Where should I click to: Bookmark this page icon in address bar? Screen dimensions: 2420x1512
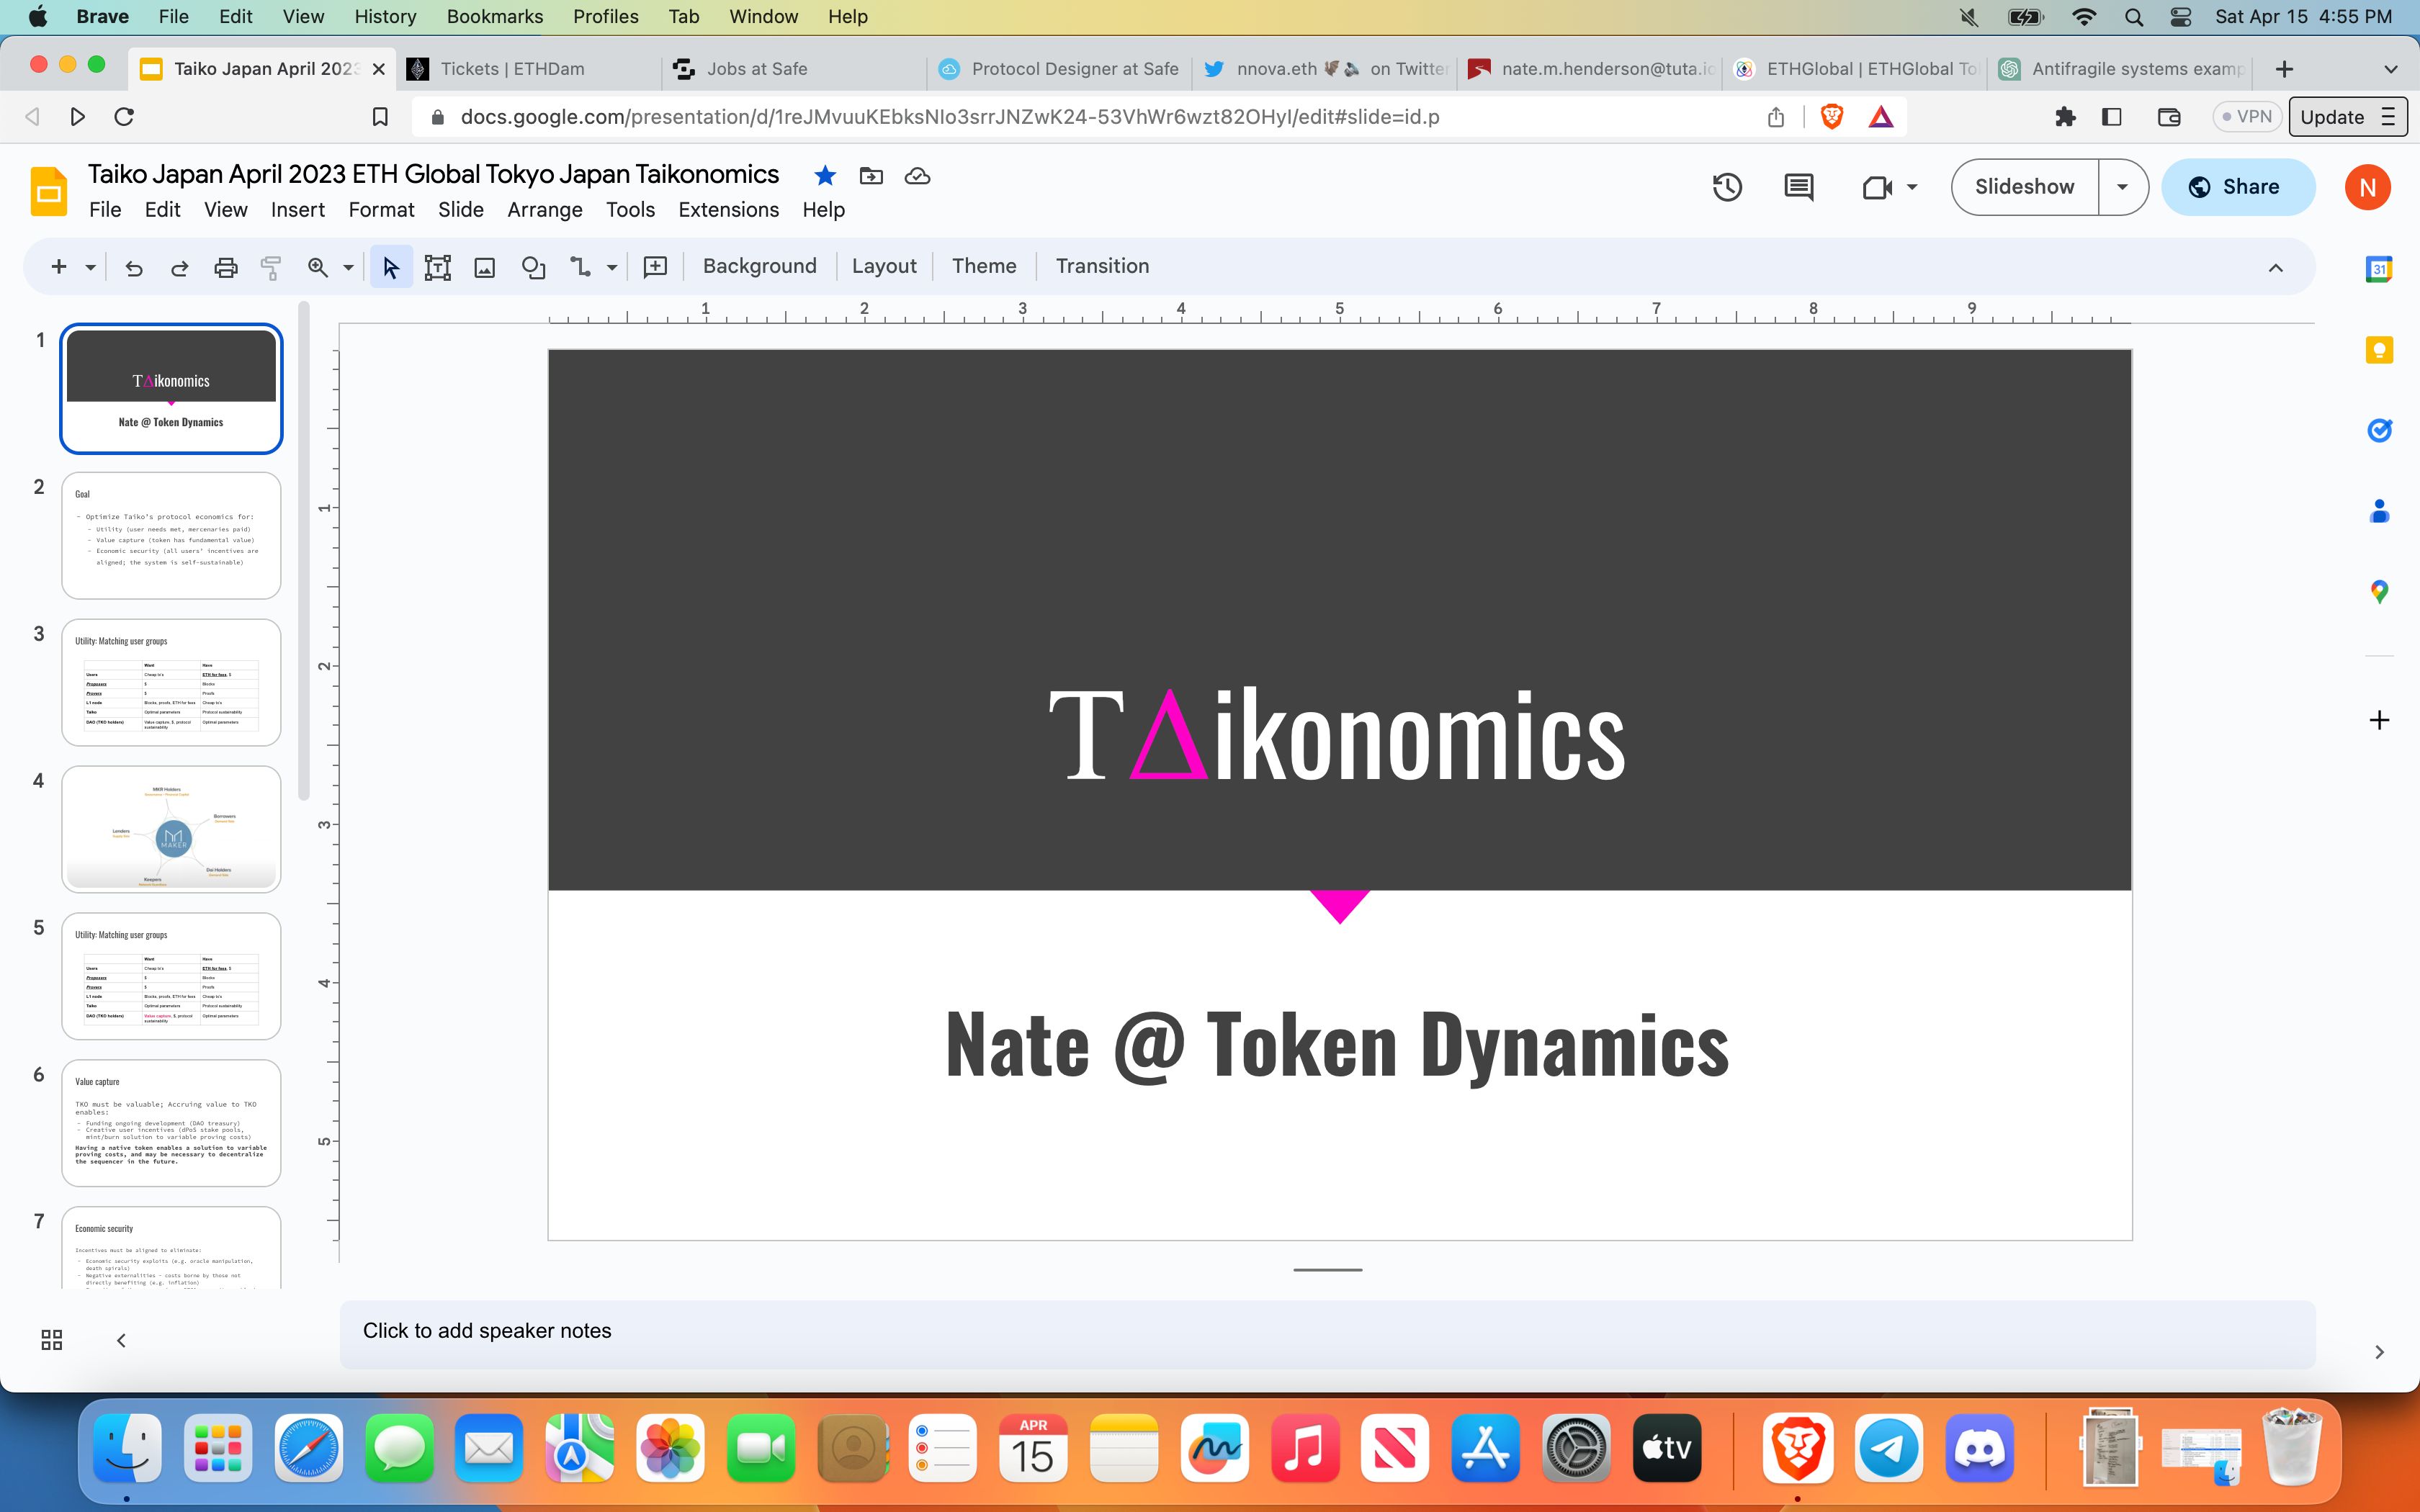(x=380, y=117)
